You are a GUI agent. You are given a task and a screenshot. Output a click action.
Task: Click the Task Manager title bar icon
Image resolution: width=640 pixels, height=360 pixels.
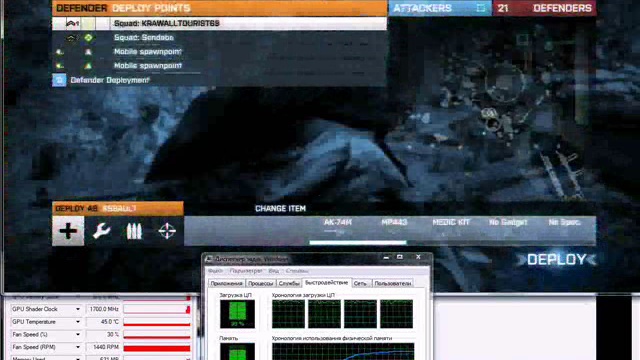[x=209, y=259]
